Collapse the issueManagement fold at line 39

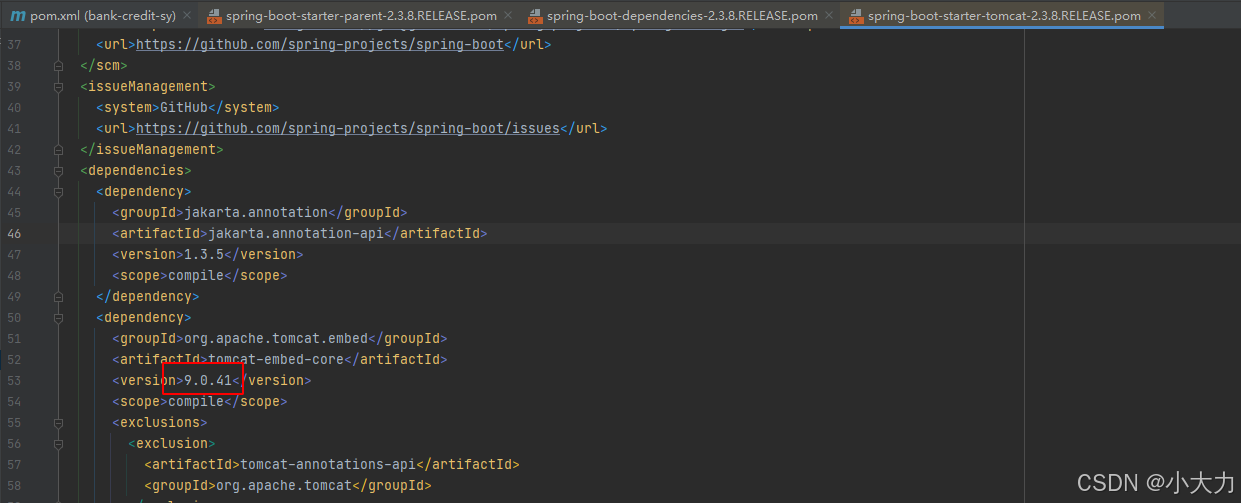tap(59, 87)
